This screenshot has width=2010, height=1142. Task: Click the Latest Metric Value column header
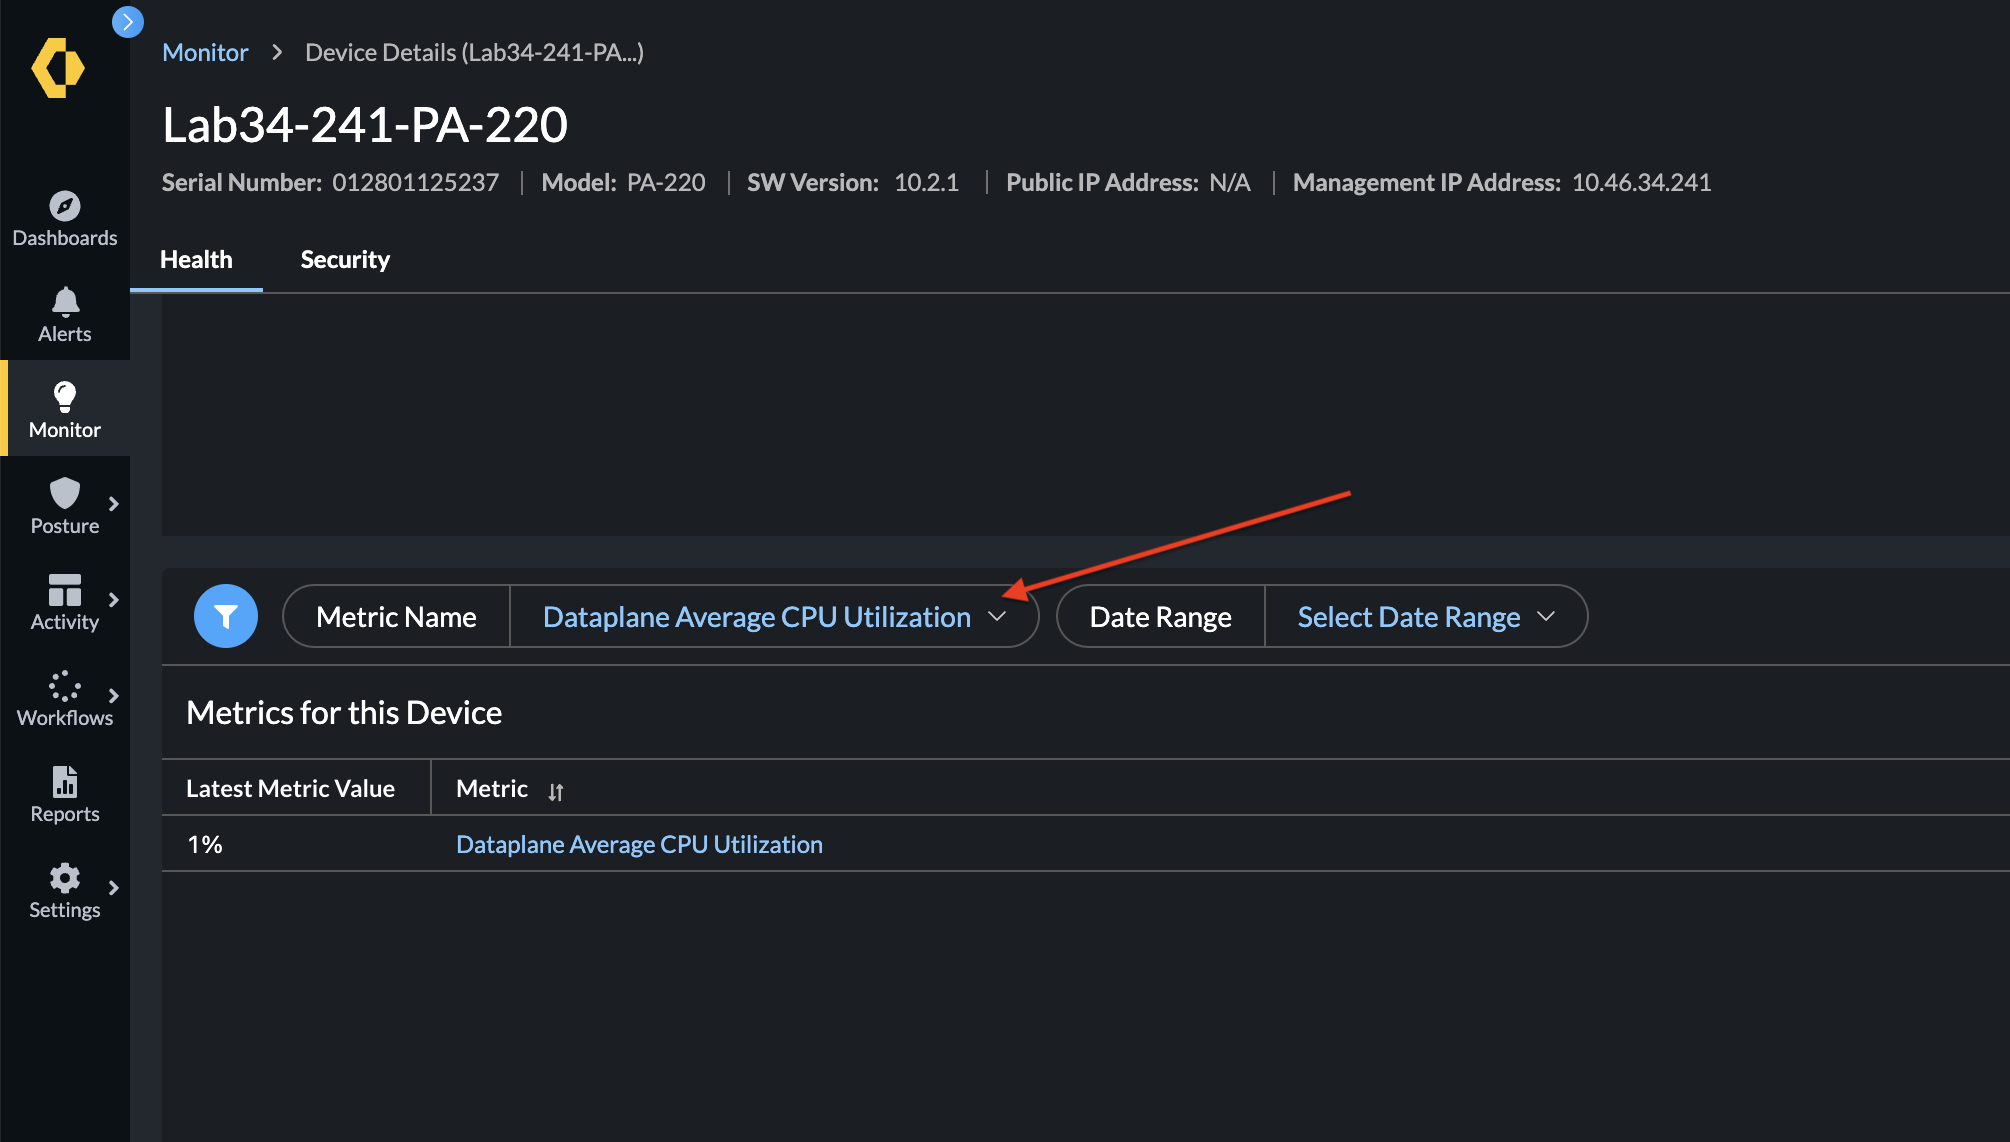point(290,789)
